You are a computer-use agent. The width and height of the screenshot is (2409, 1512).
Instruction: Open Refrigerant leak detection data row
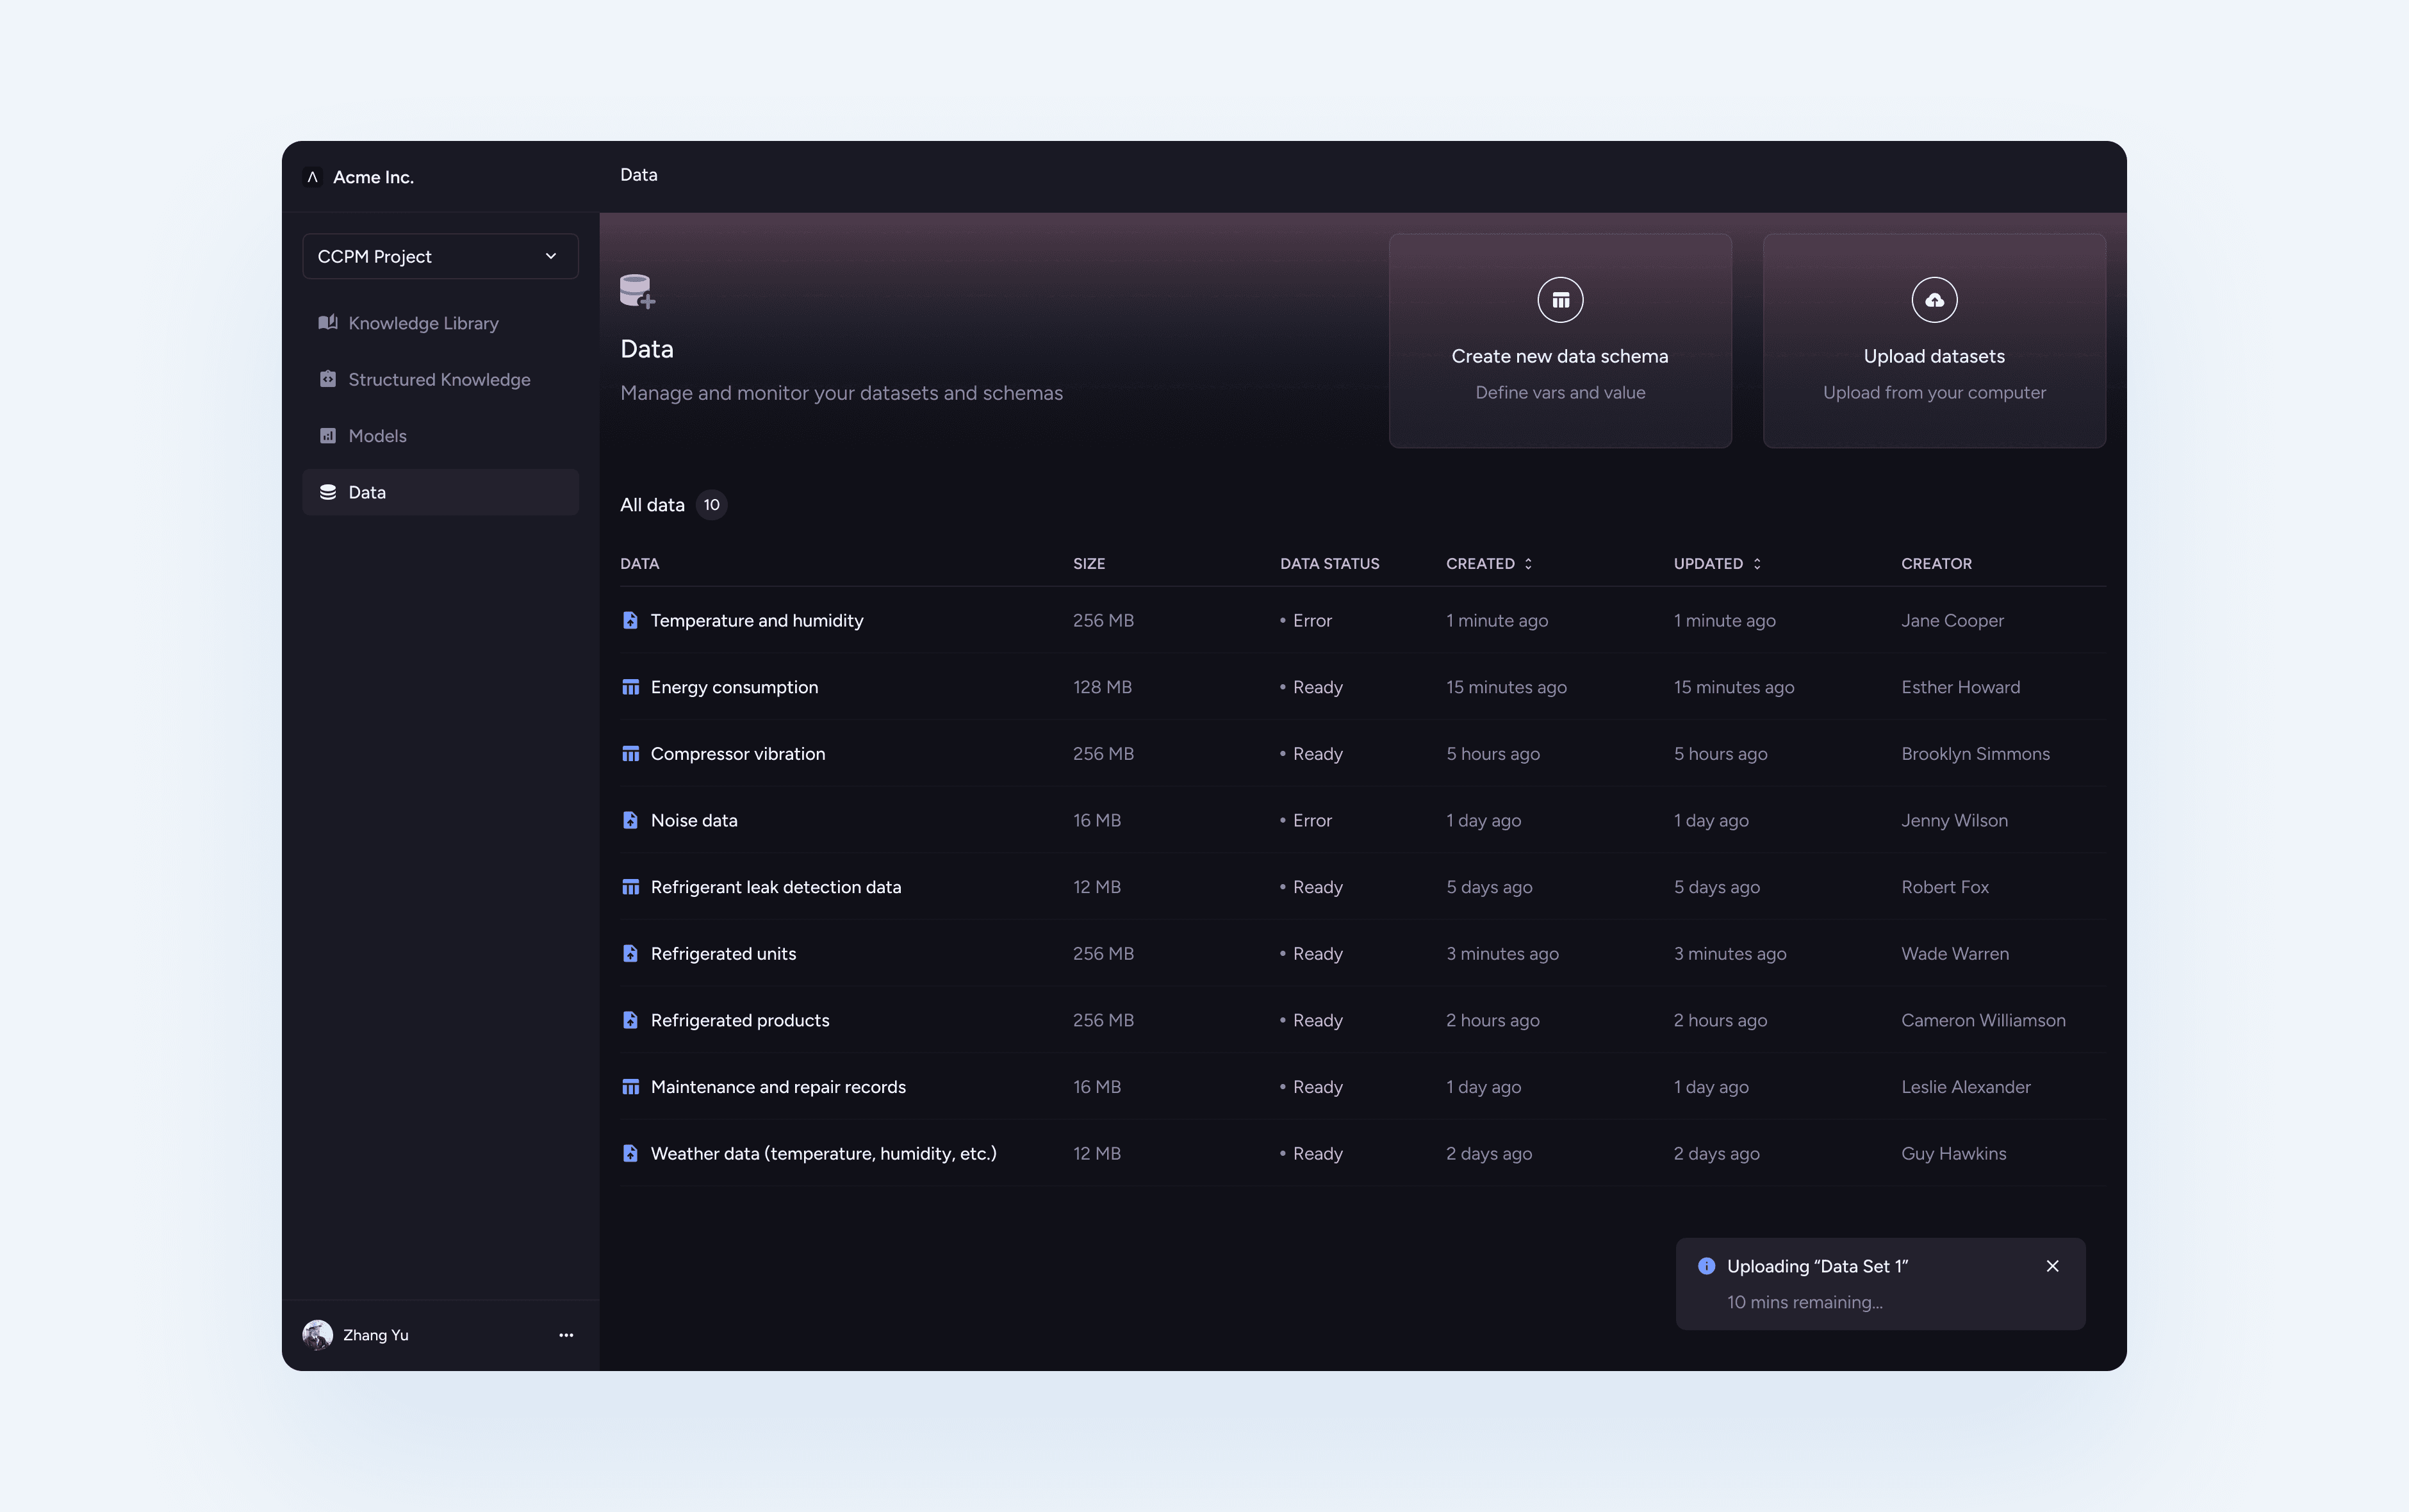[x=775, y=887]
